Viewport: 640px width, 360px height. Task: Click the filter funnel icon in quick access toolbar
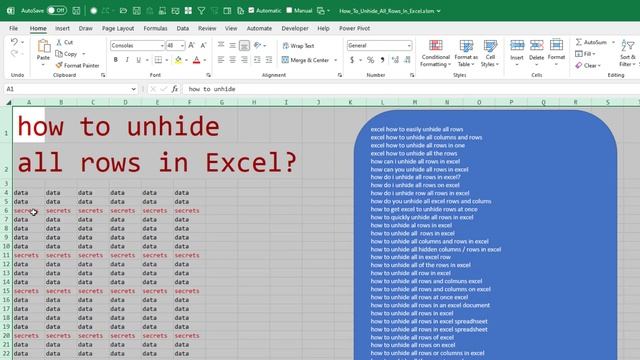[201, 11]
